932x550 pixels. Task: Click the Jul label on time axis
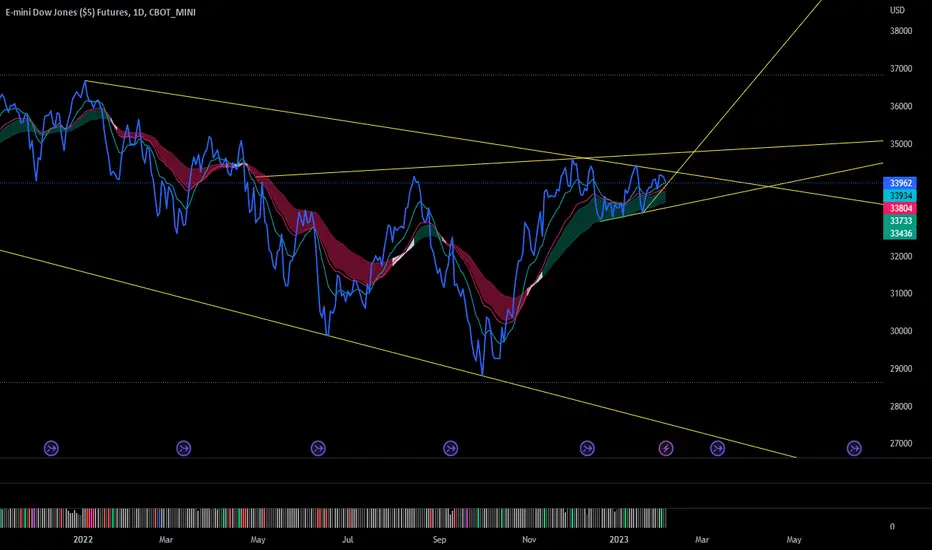click(x=348, y=540)
